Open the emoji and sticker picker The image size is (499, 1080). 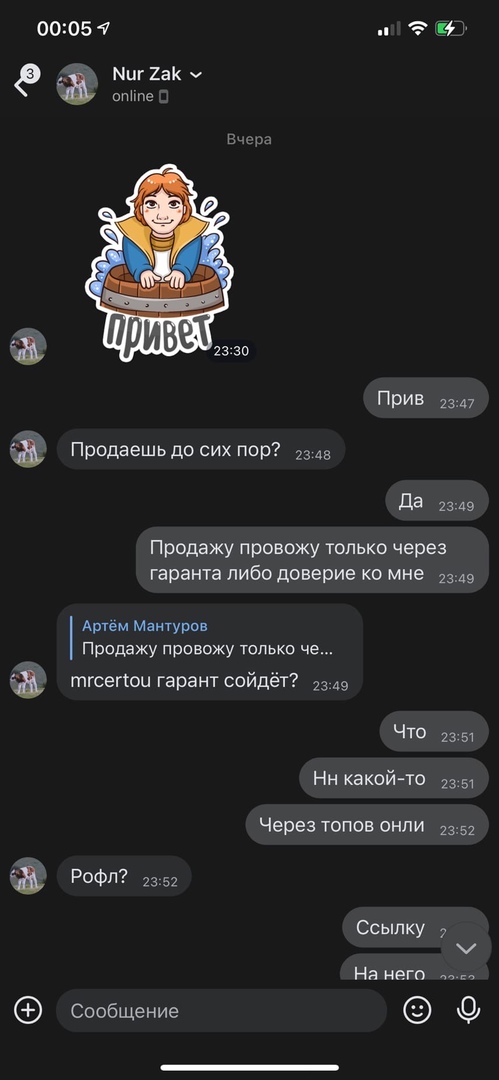coord(417,1010)
